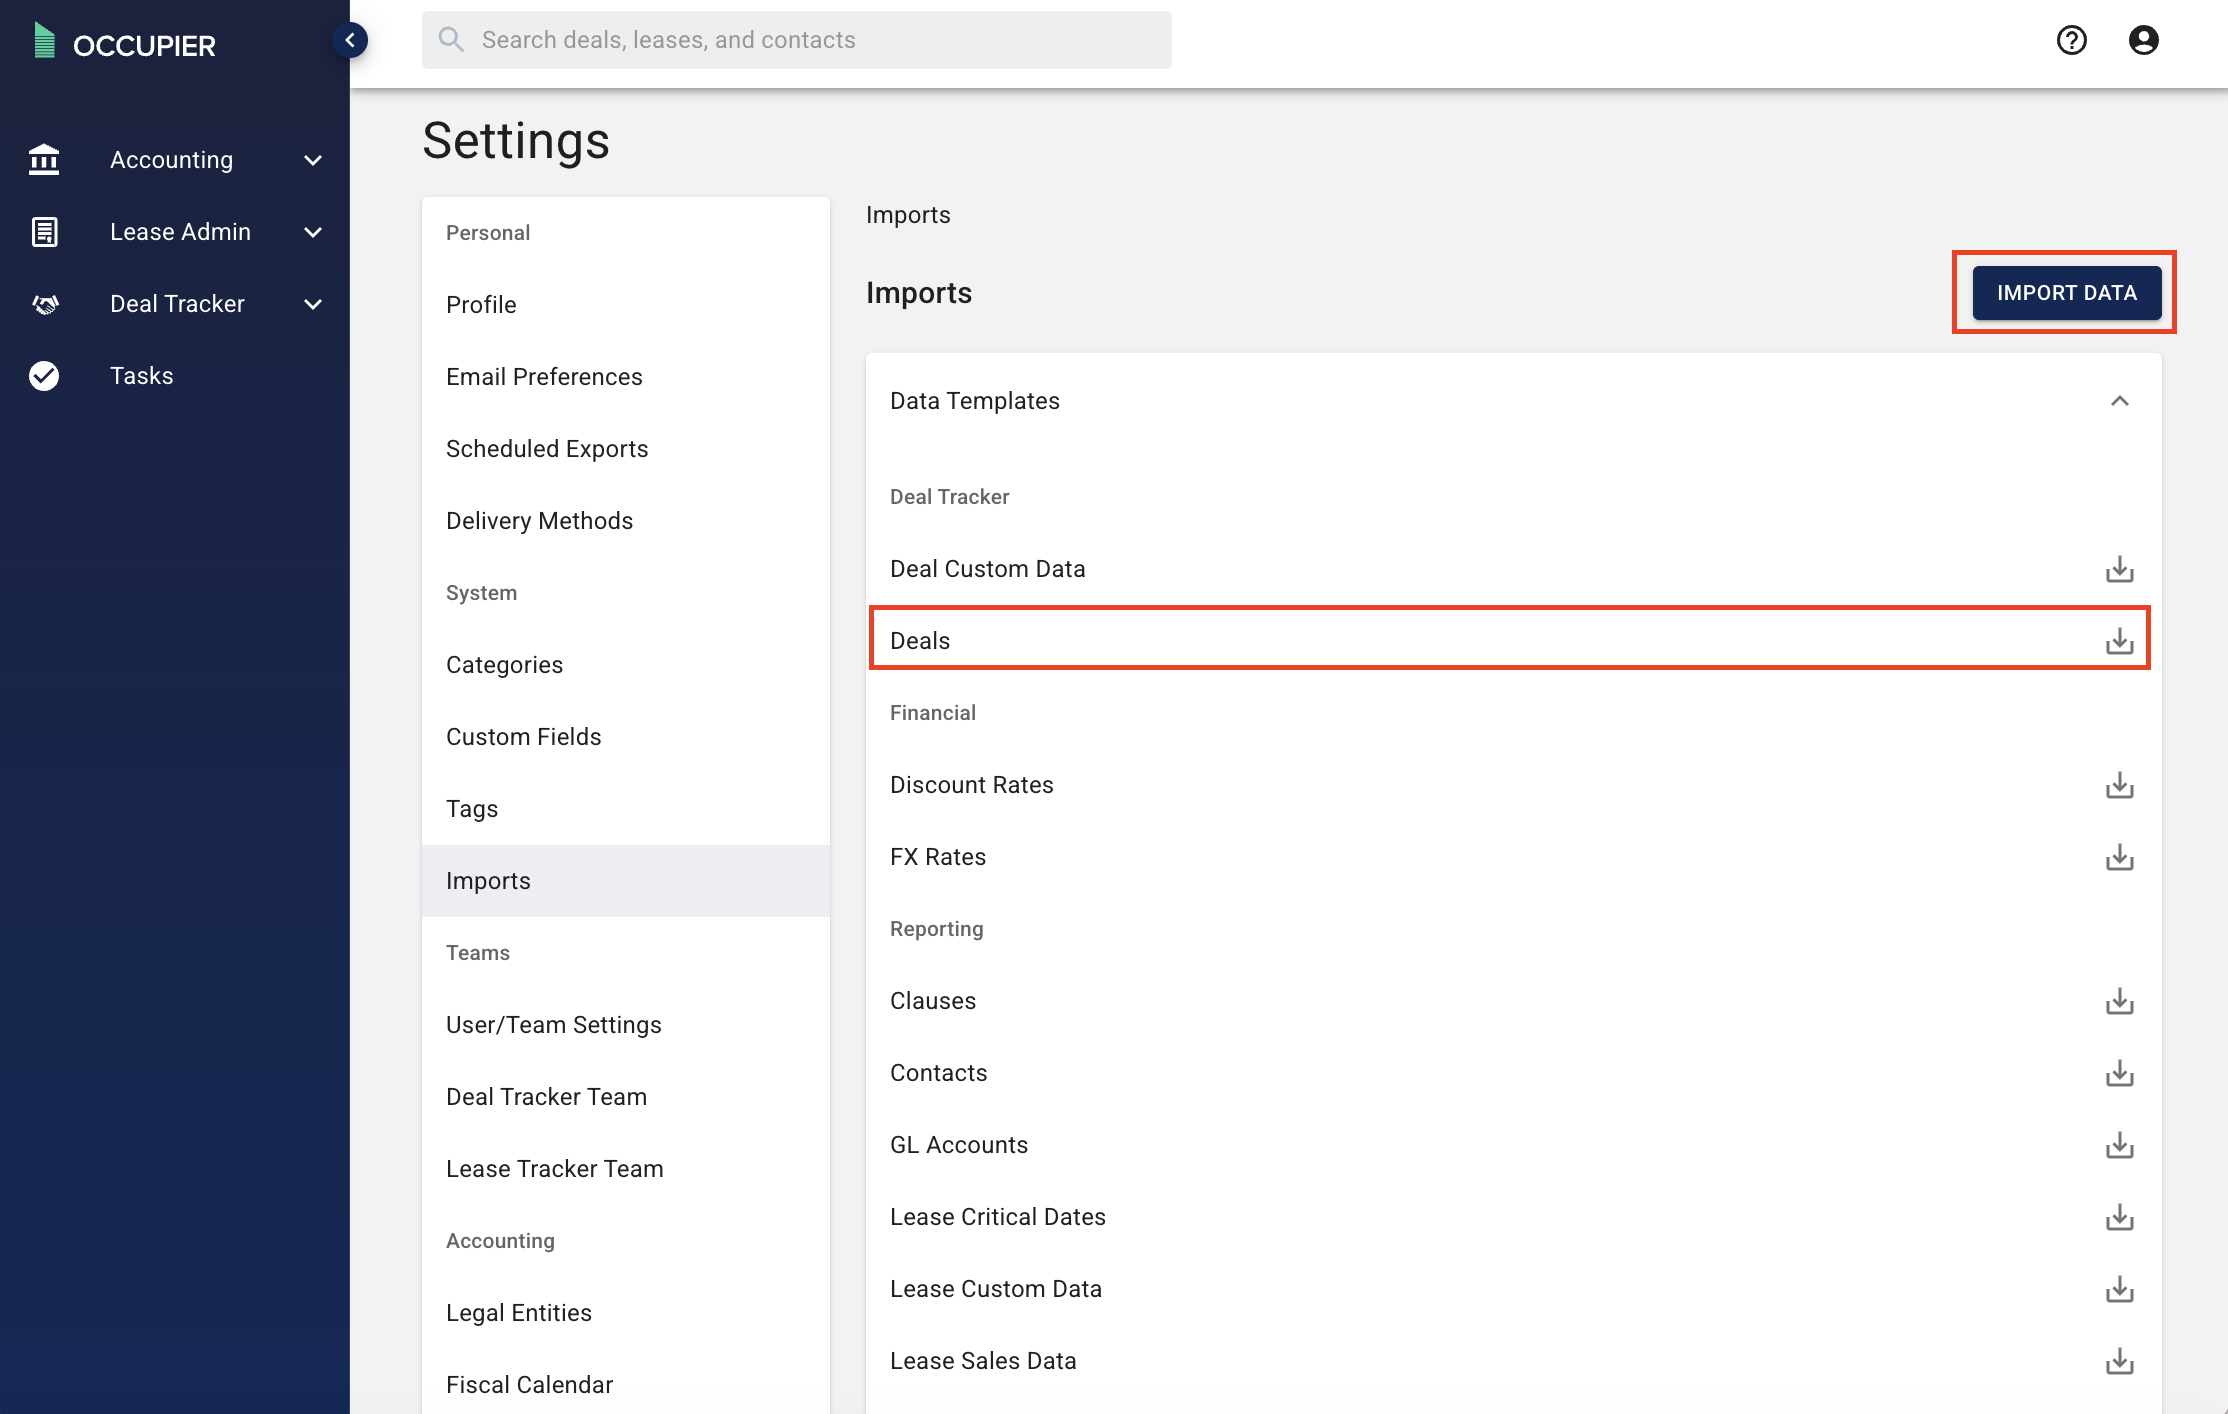
Task: Click the IMPORT DATA button
Action: (x=2066, y=293)
